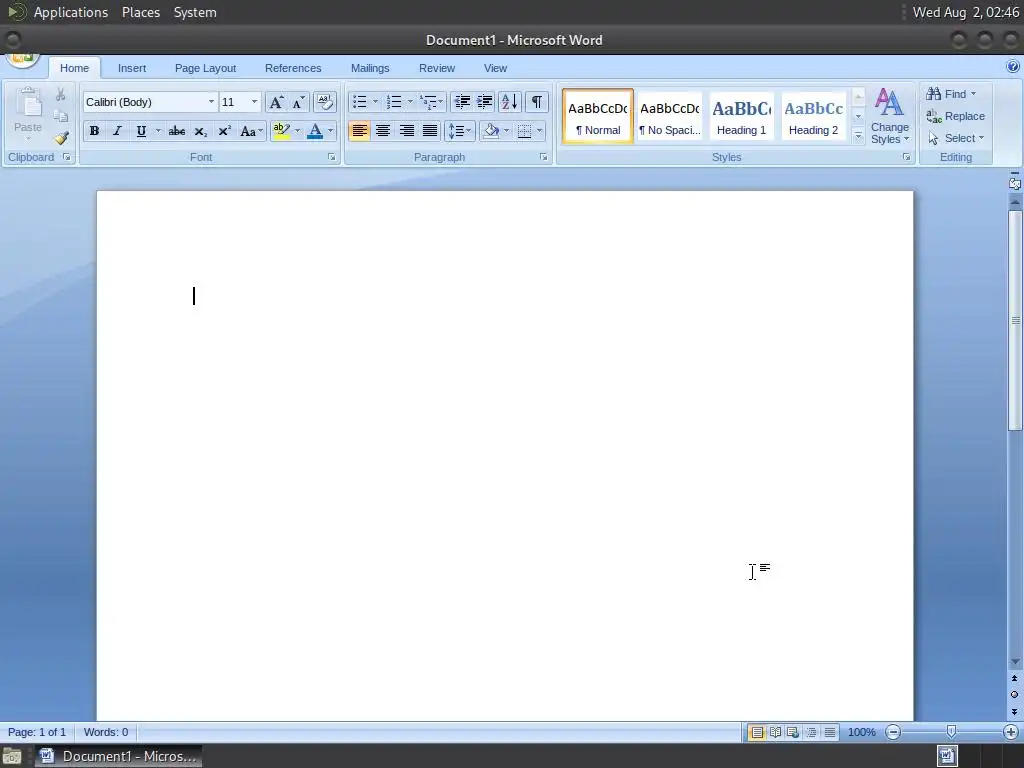Open line spacing dropdown
The height and width of the screenshot is (768, 1024).
click(460, 131)
